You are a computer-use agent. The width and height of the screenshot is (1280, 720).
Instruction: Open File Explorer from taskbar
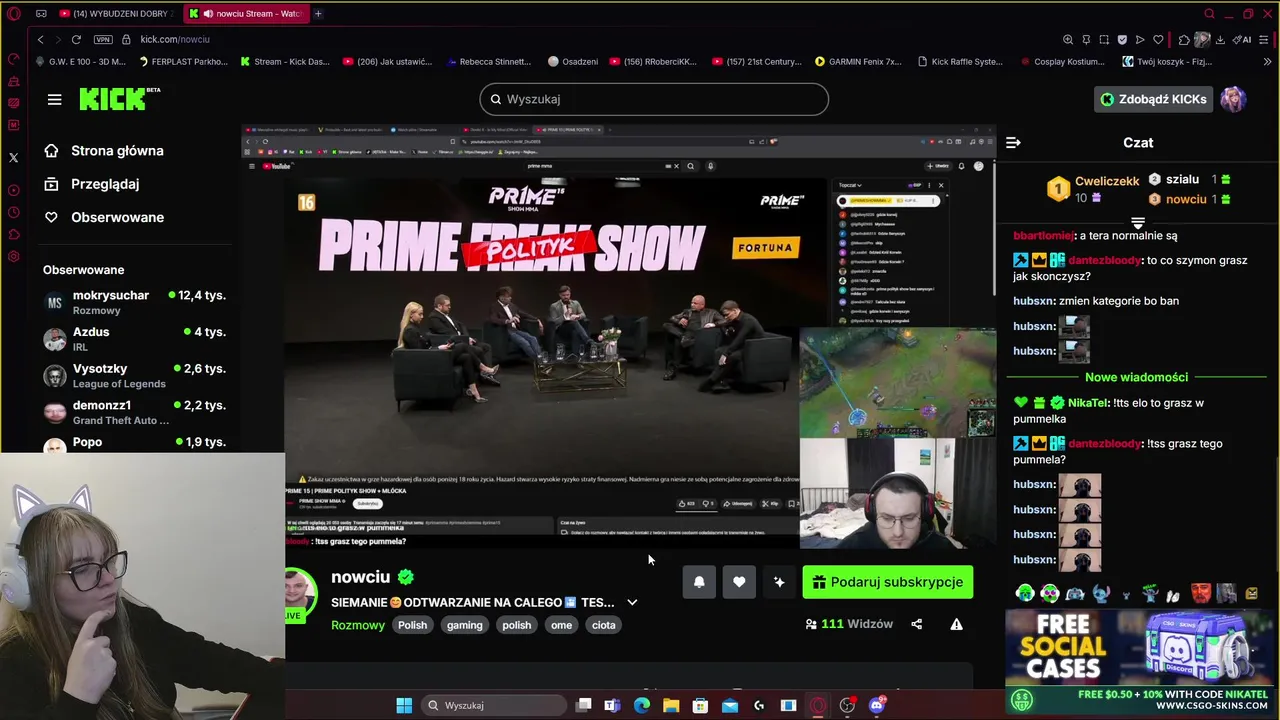pyautogui.click(x=671, y=705)
